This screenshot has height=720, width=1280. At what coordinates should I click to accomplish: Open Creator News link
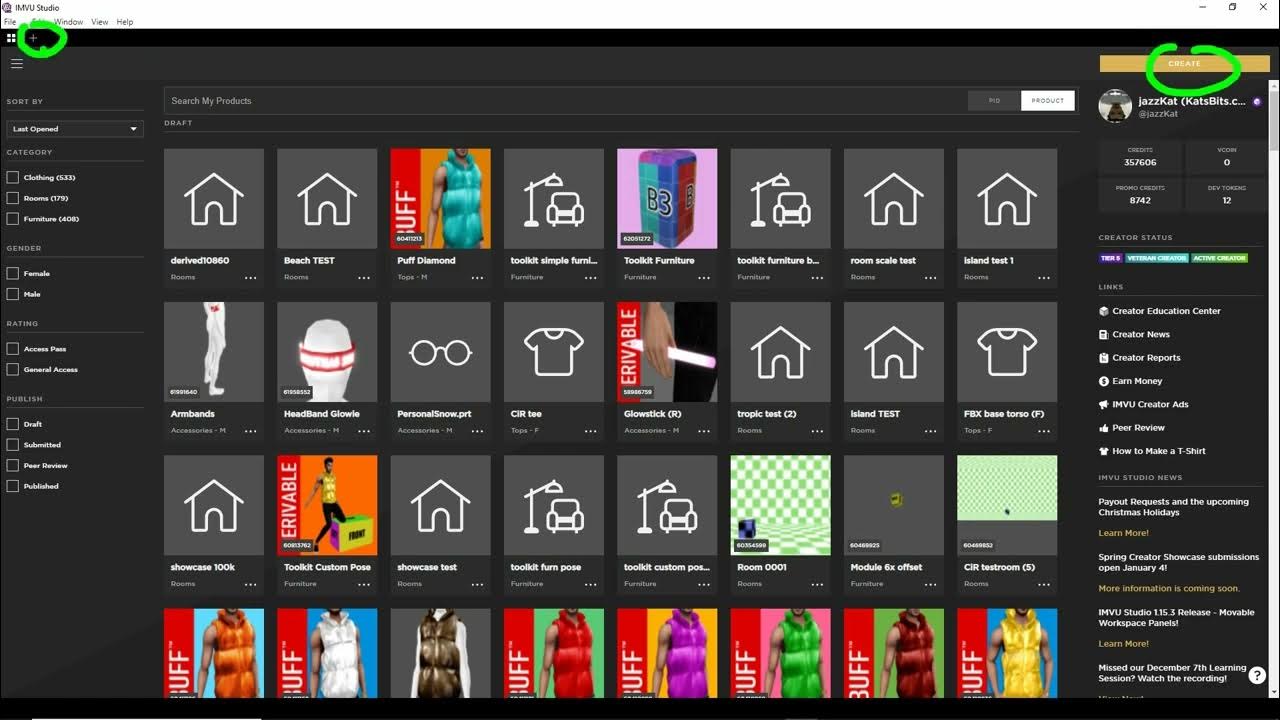(1141, 334)
